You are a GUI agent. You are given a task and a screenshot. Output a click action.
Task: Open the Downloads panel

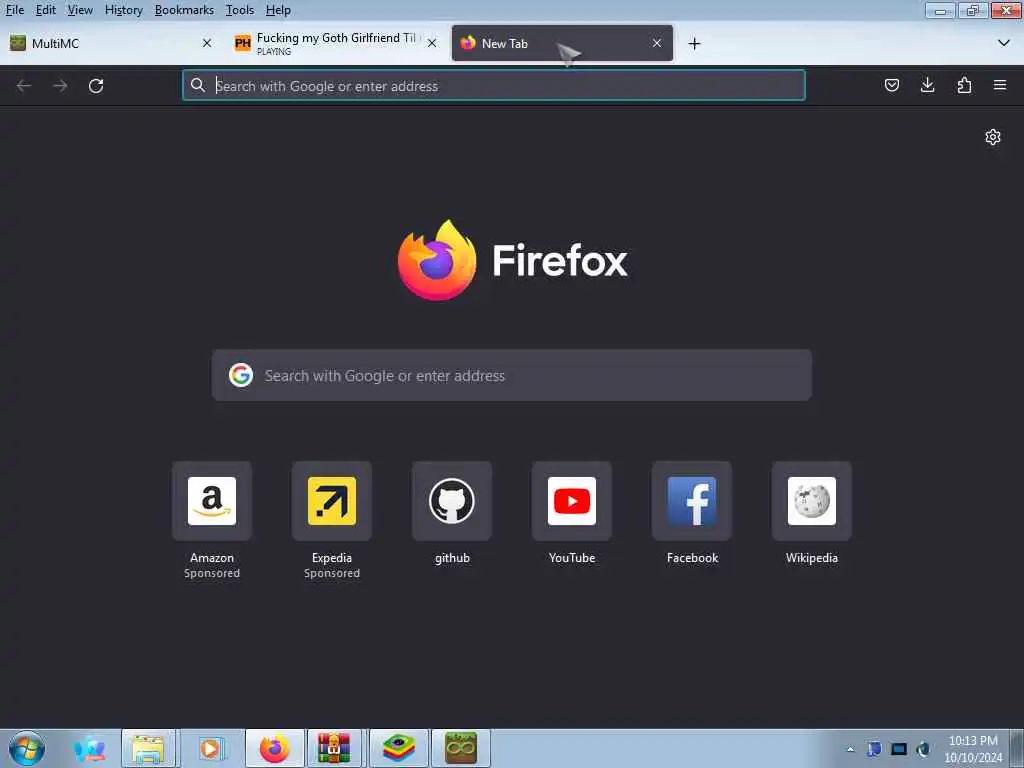tap(927, 85)
